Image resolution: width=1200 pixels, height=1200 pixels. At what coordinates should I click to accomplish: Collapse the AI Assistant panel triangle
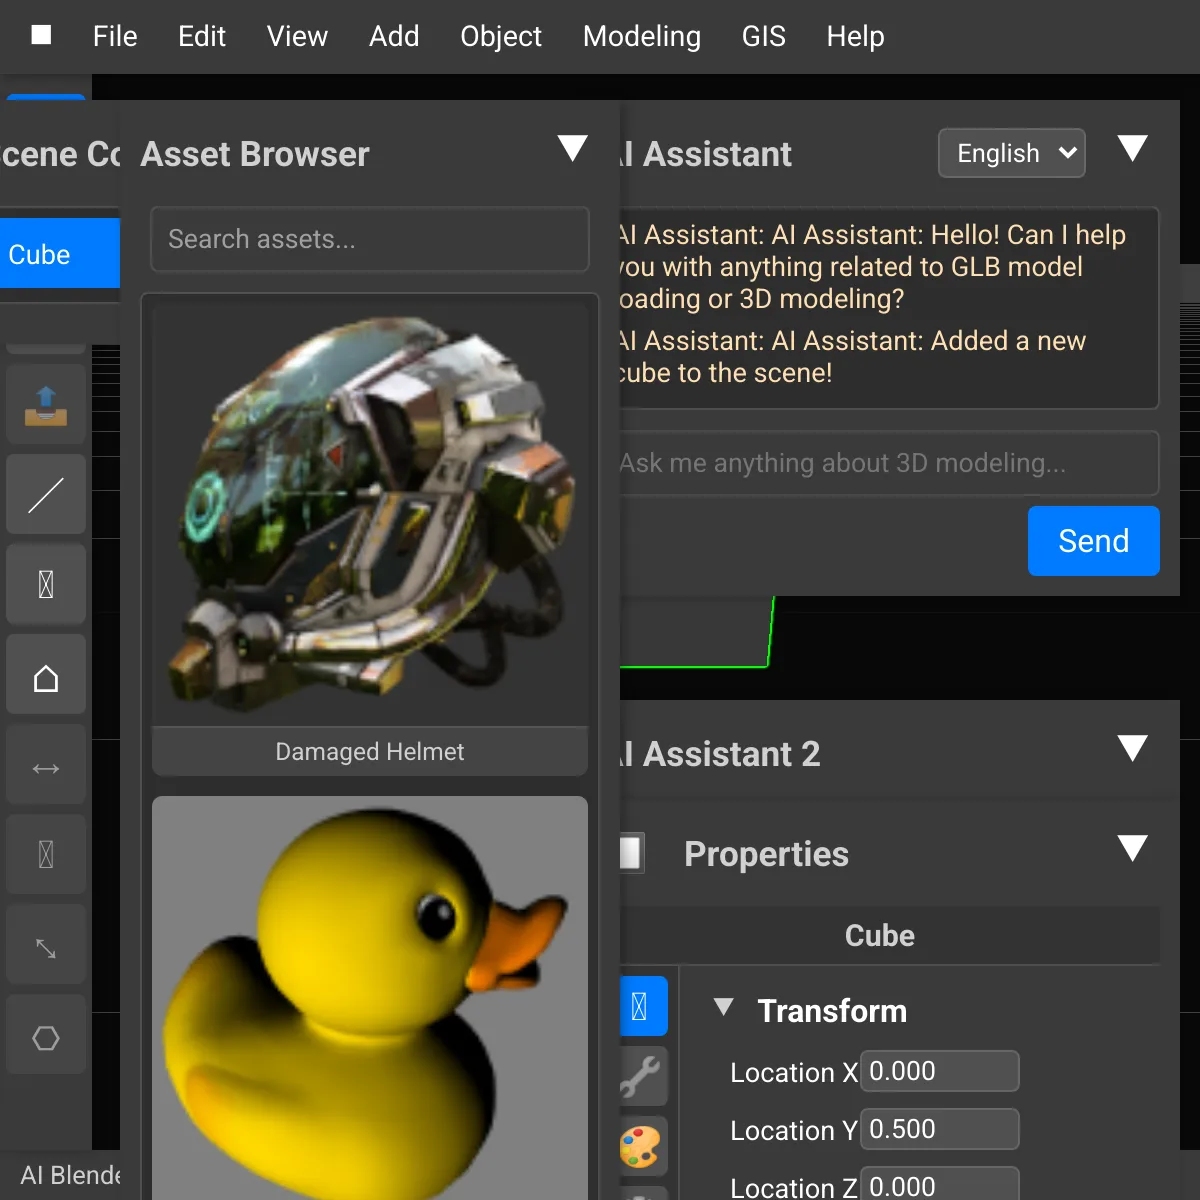coord(1132,149)
